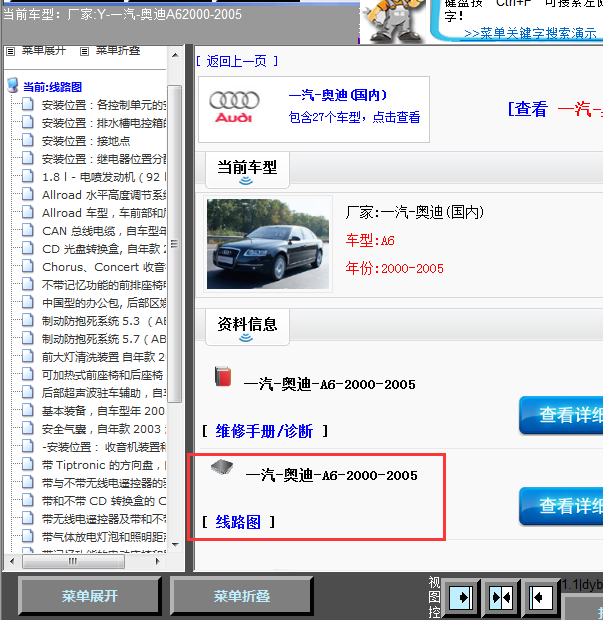Image resolution: width=603 pixels, height=620 pixels.
Task: Open >>菜单关键字搜索演示 link
Action: [530, 33]
